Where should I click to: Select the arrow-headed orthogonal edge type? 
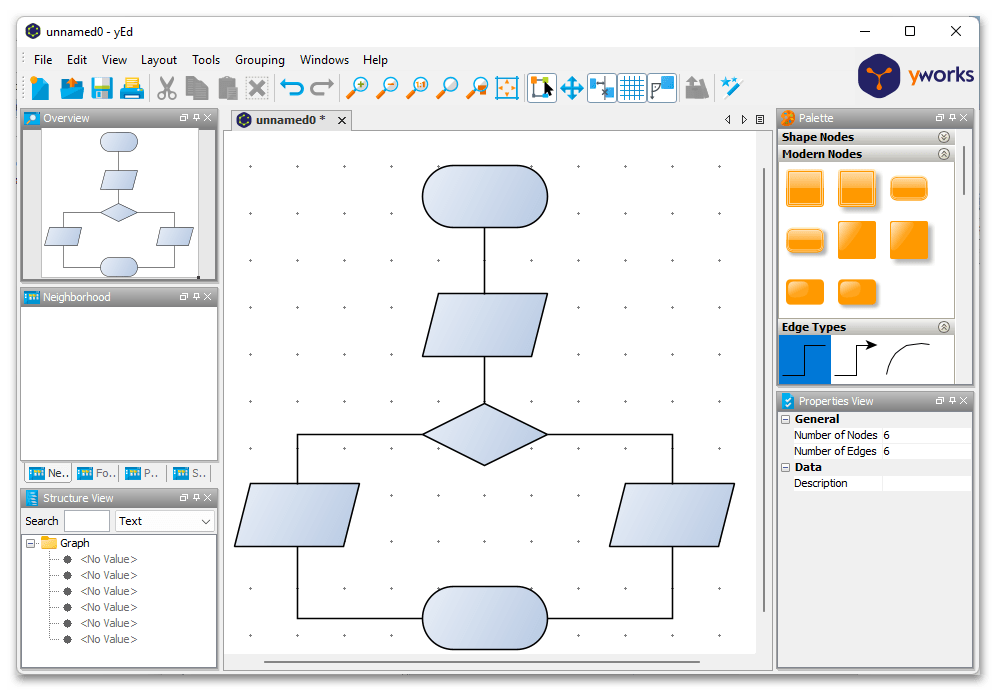(855, 359)
